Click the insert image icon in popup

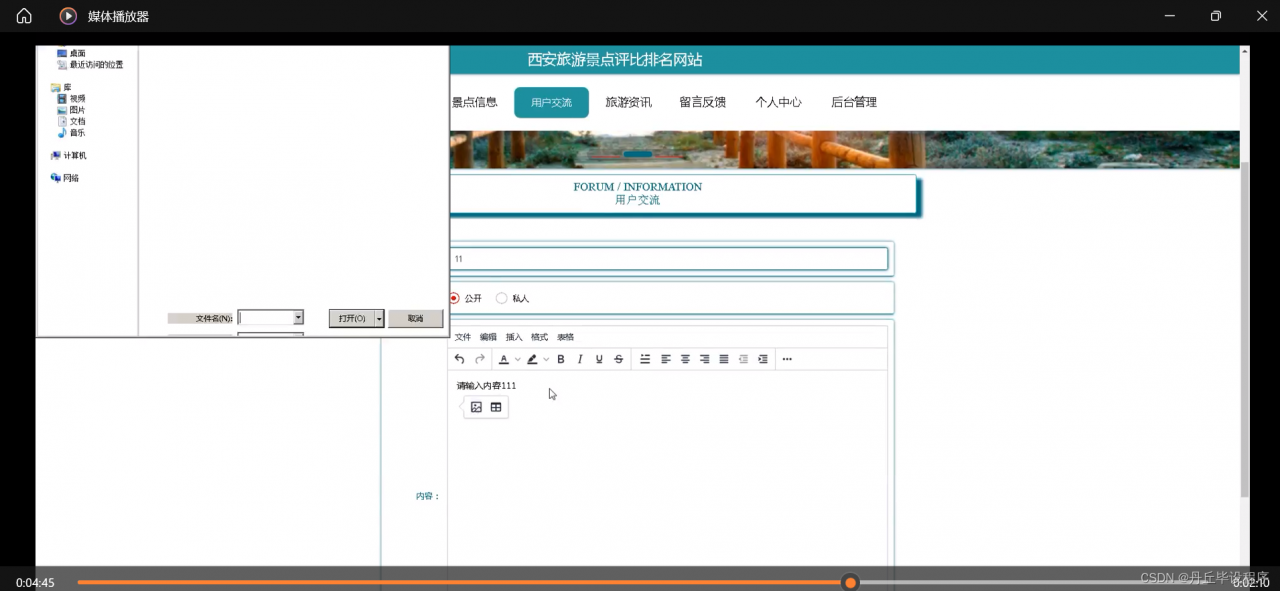point(476,407)
